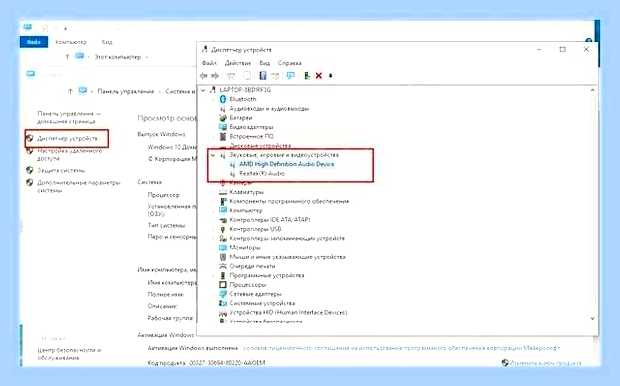Select the Realtek(R) Audio device
The width and height of the screenshot is (620, 386).
[x=262, y=174]
